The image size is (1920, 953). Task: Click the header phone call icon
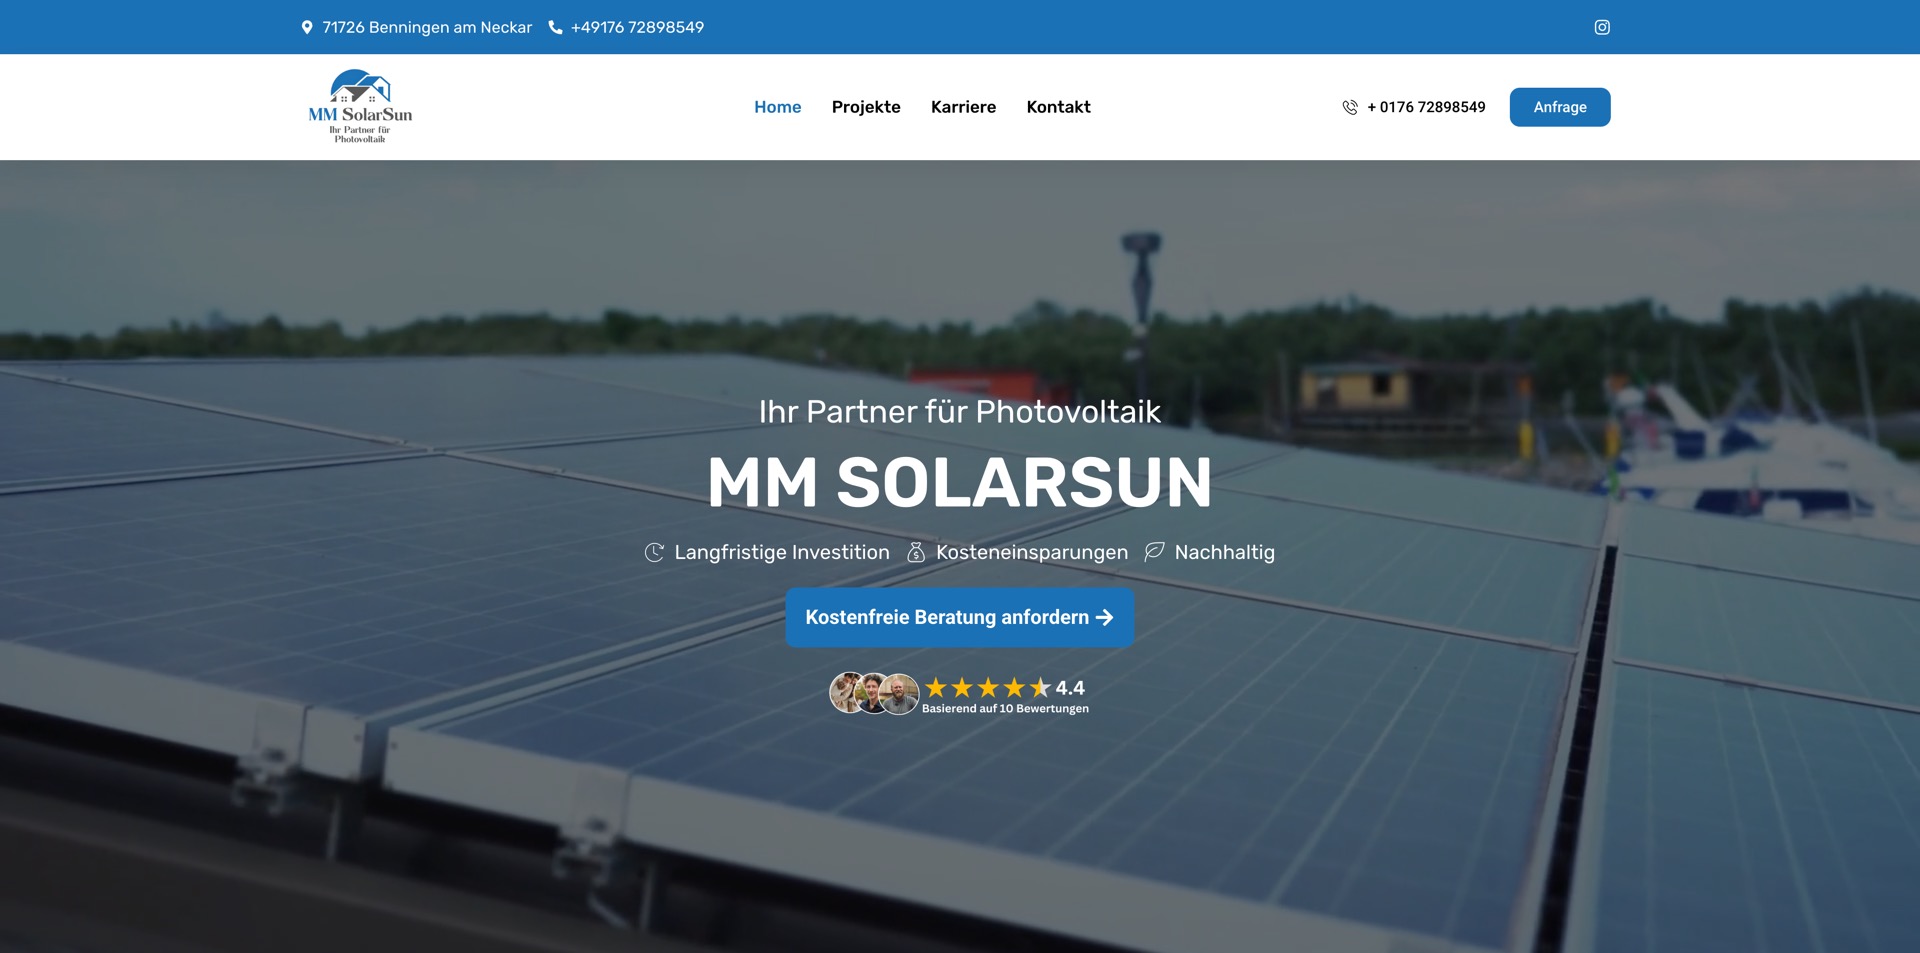click(x=1349, y=107)
